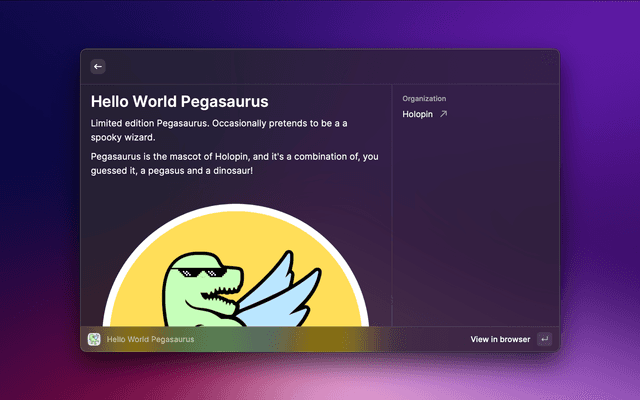Click the small badge icon in bottom bar

pos(94,339)
